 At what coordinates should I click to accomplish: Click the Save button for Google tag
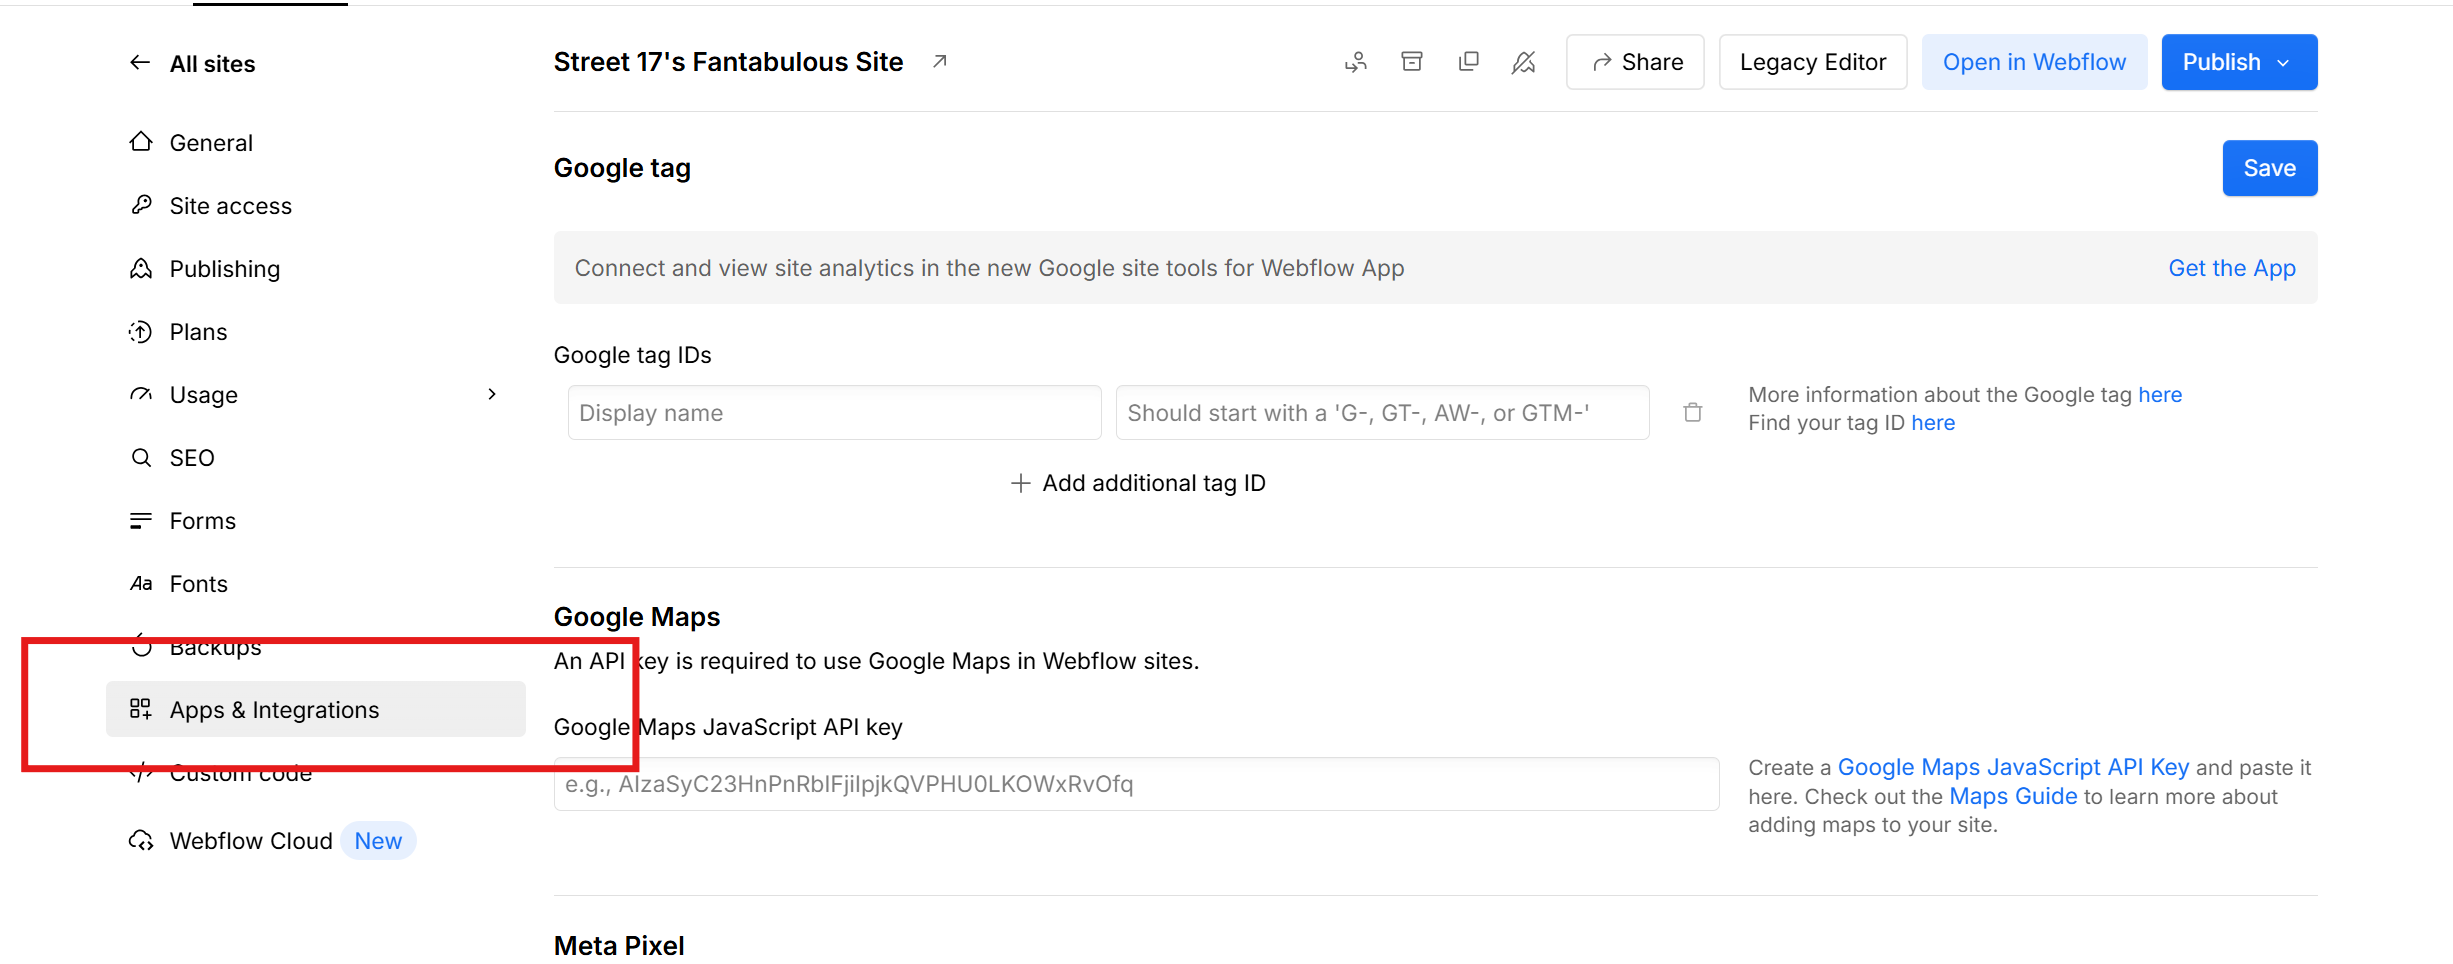pos(2270,168)
